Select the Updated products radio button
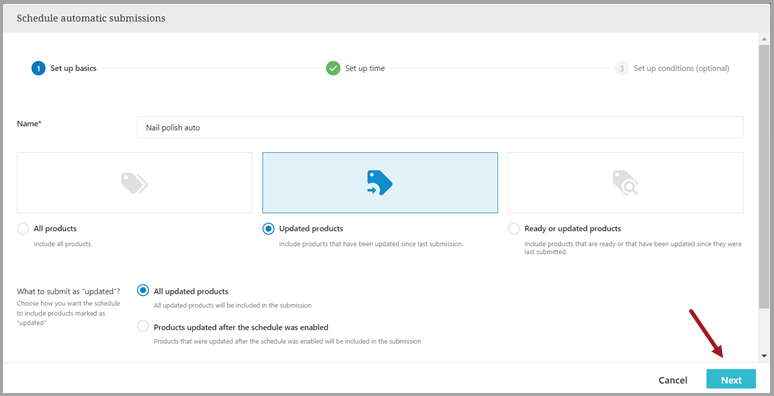The height and width of the screenshot is (396, 774). click(x=268, y=229)
